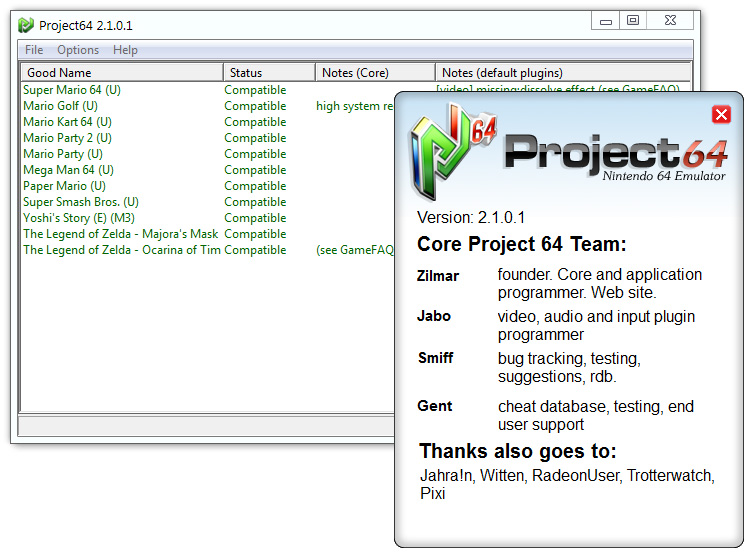Open the Help menu
This screenshot has height=559, width=754.
coord(125,50)
